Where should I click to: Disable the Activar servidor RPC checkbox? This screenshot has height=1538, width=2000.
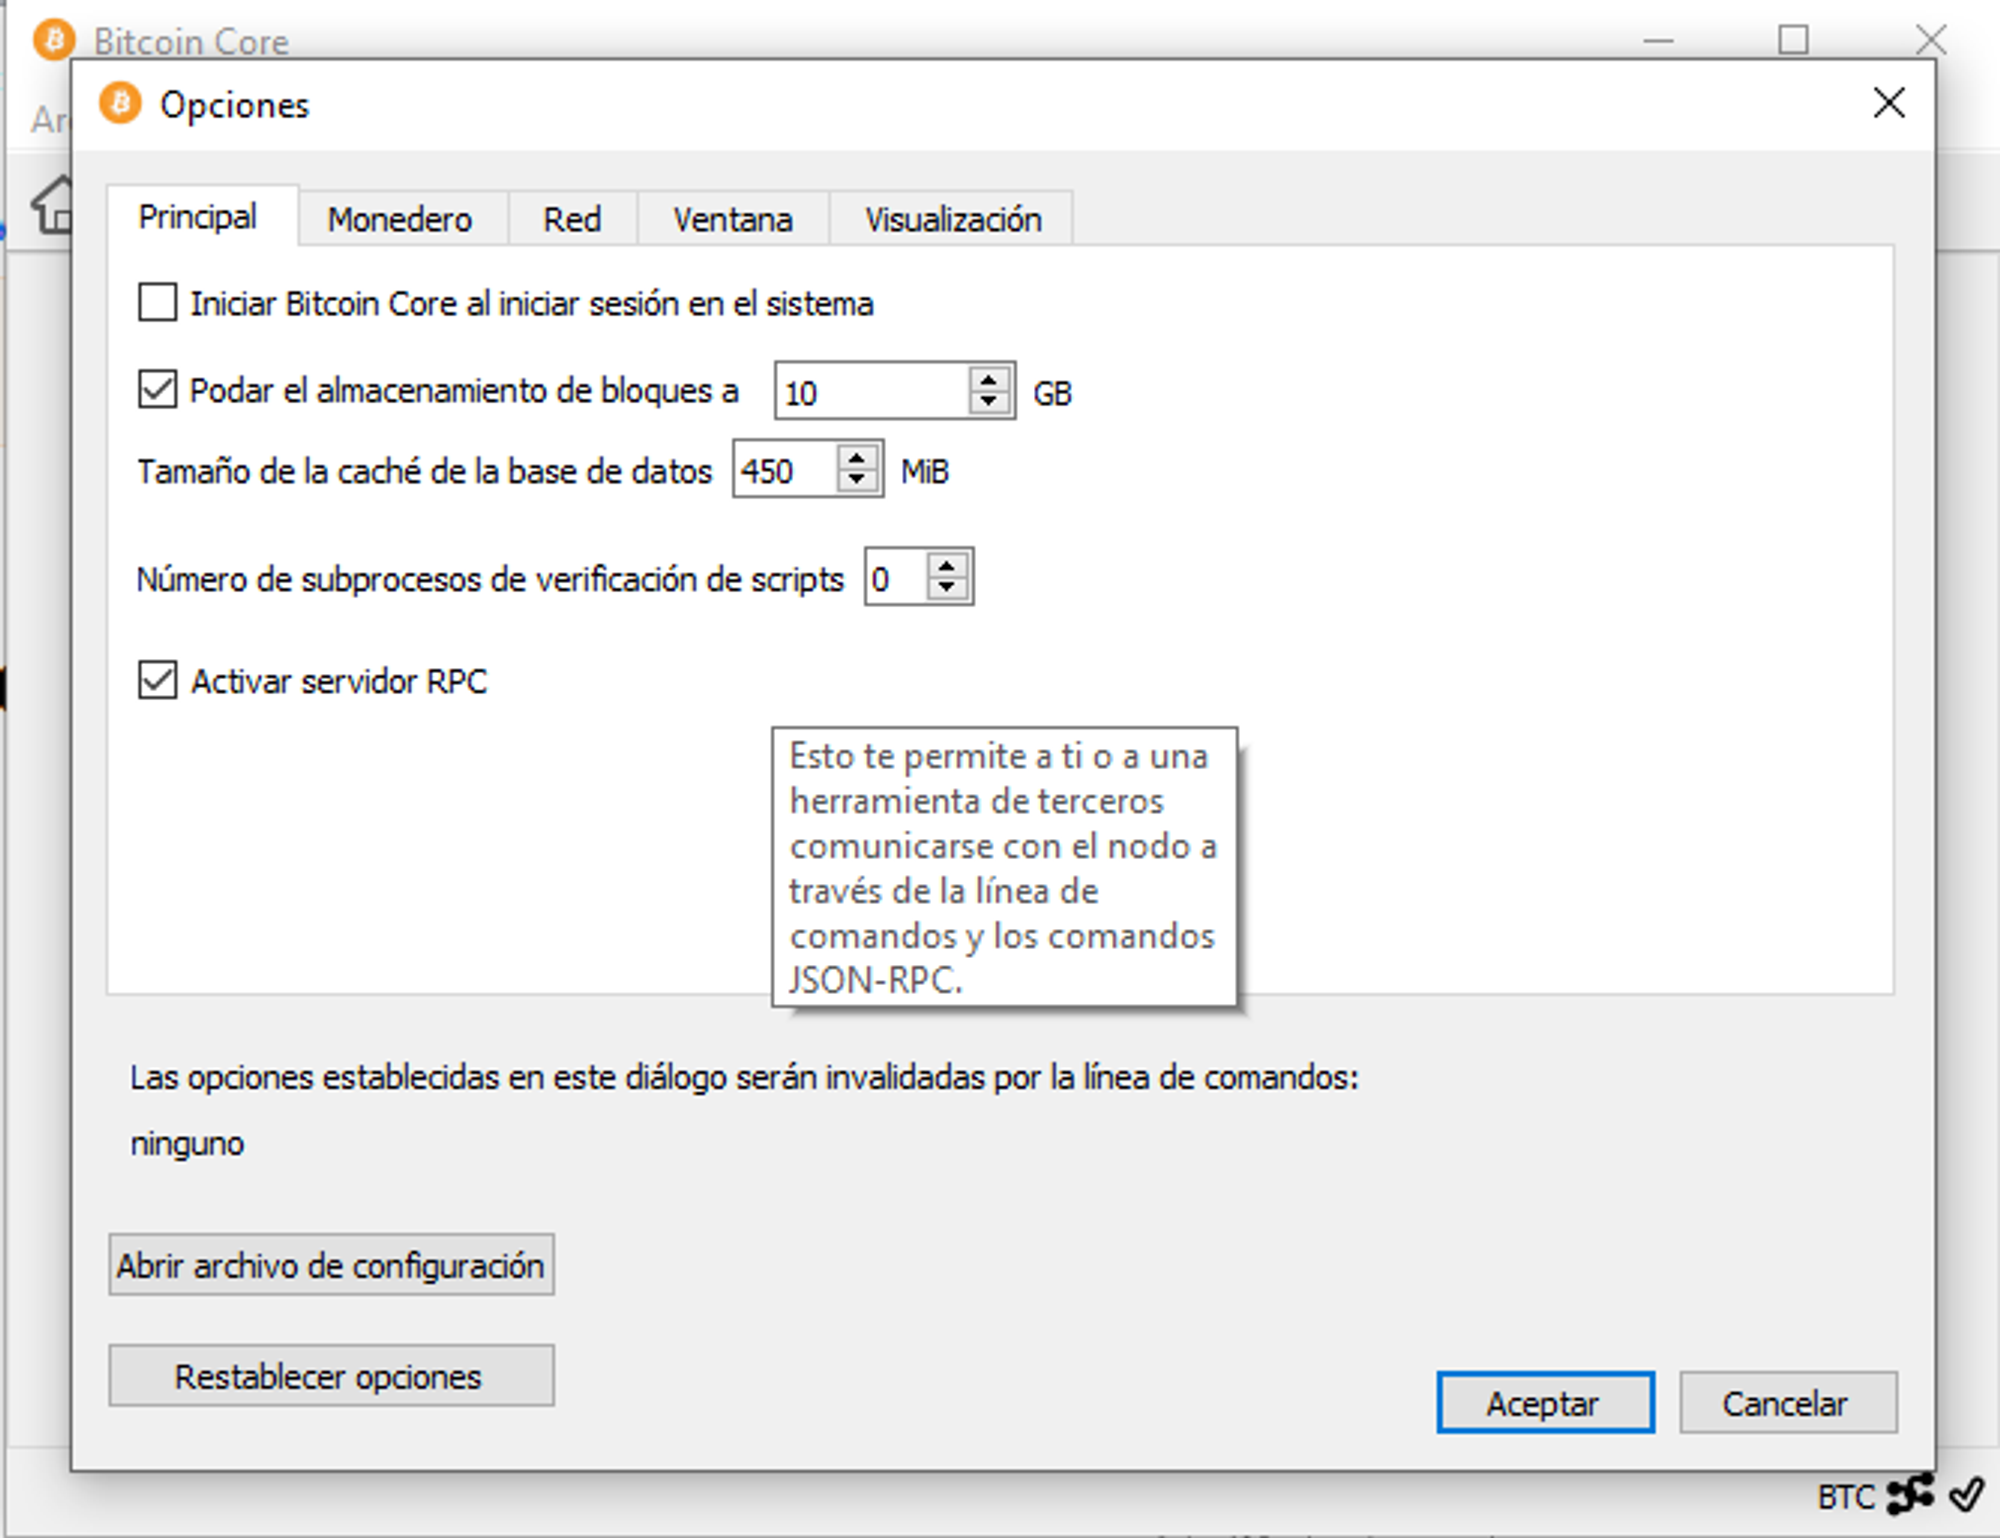coord(157,680)
